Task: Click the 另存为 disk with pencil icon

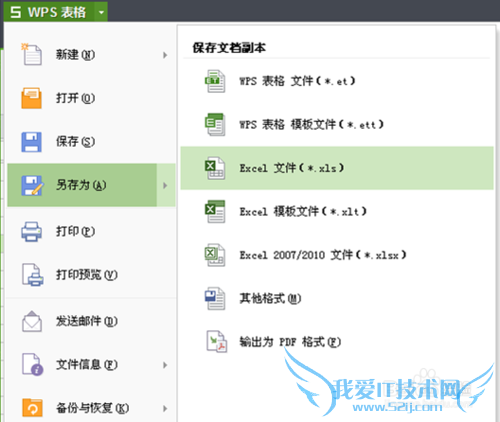Action: pyautogui.click(x=32, y=185)
